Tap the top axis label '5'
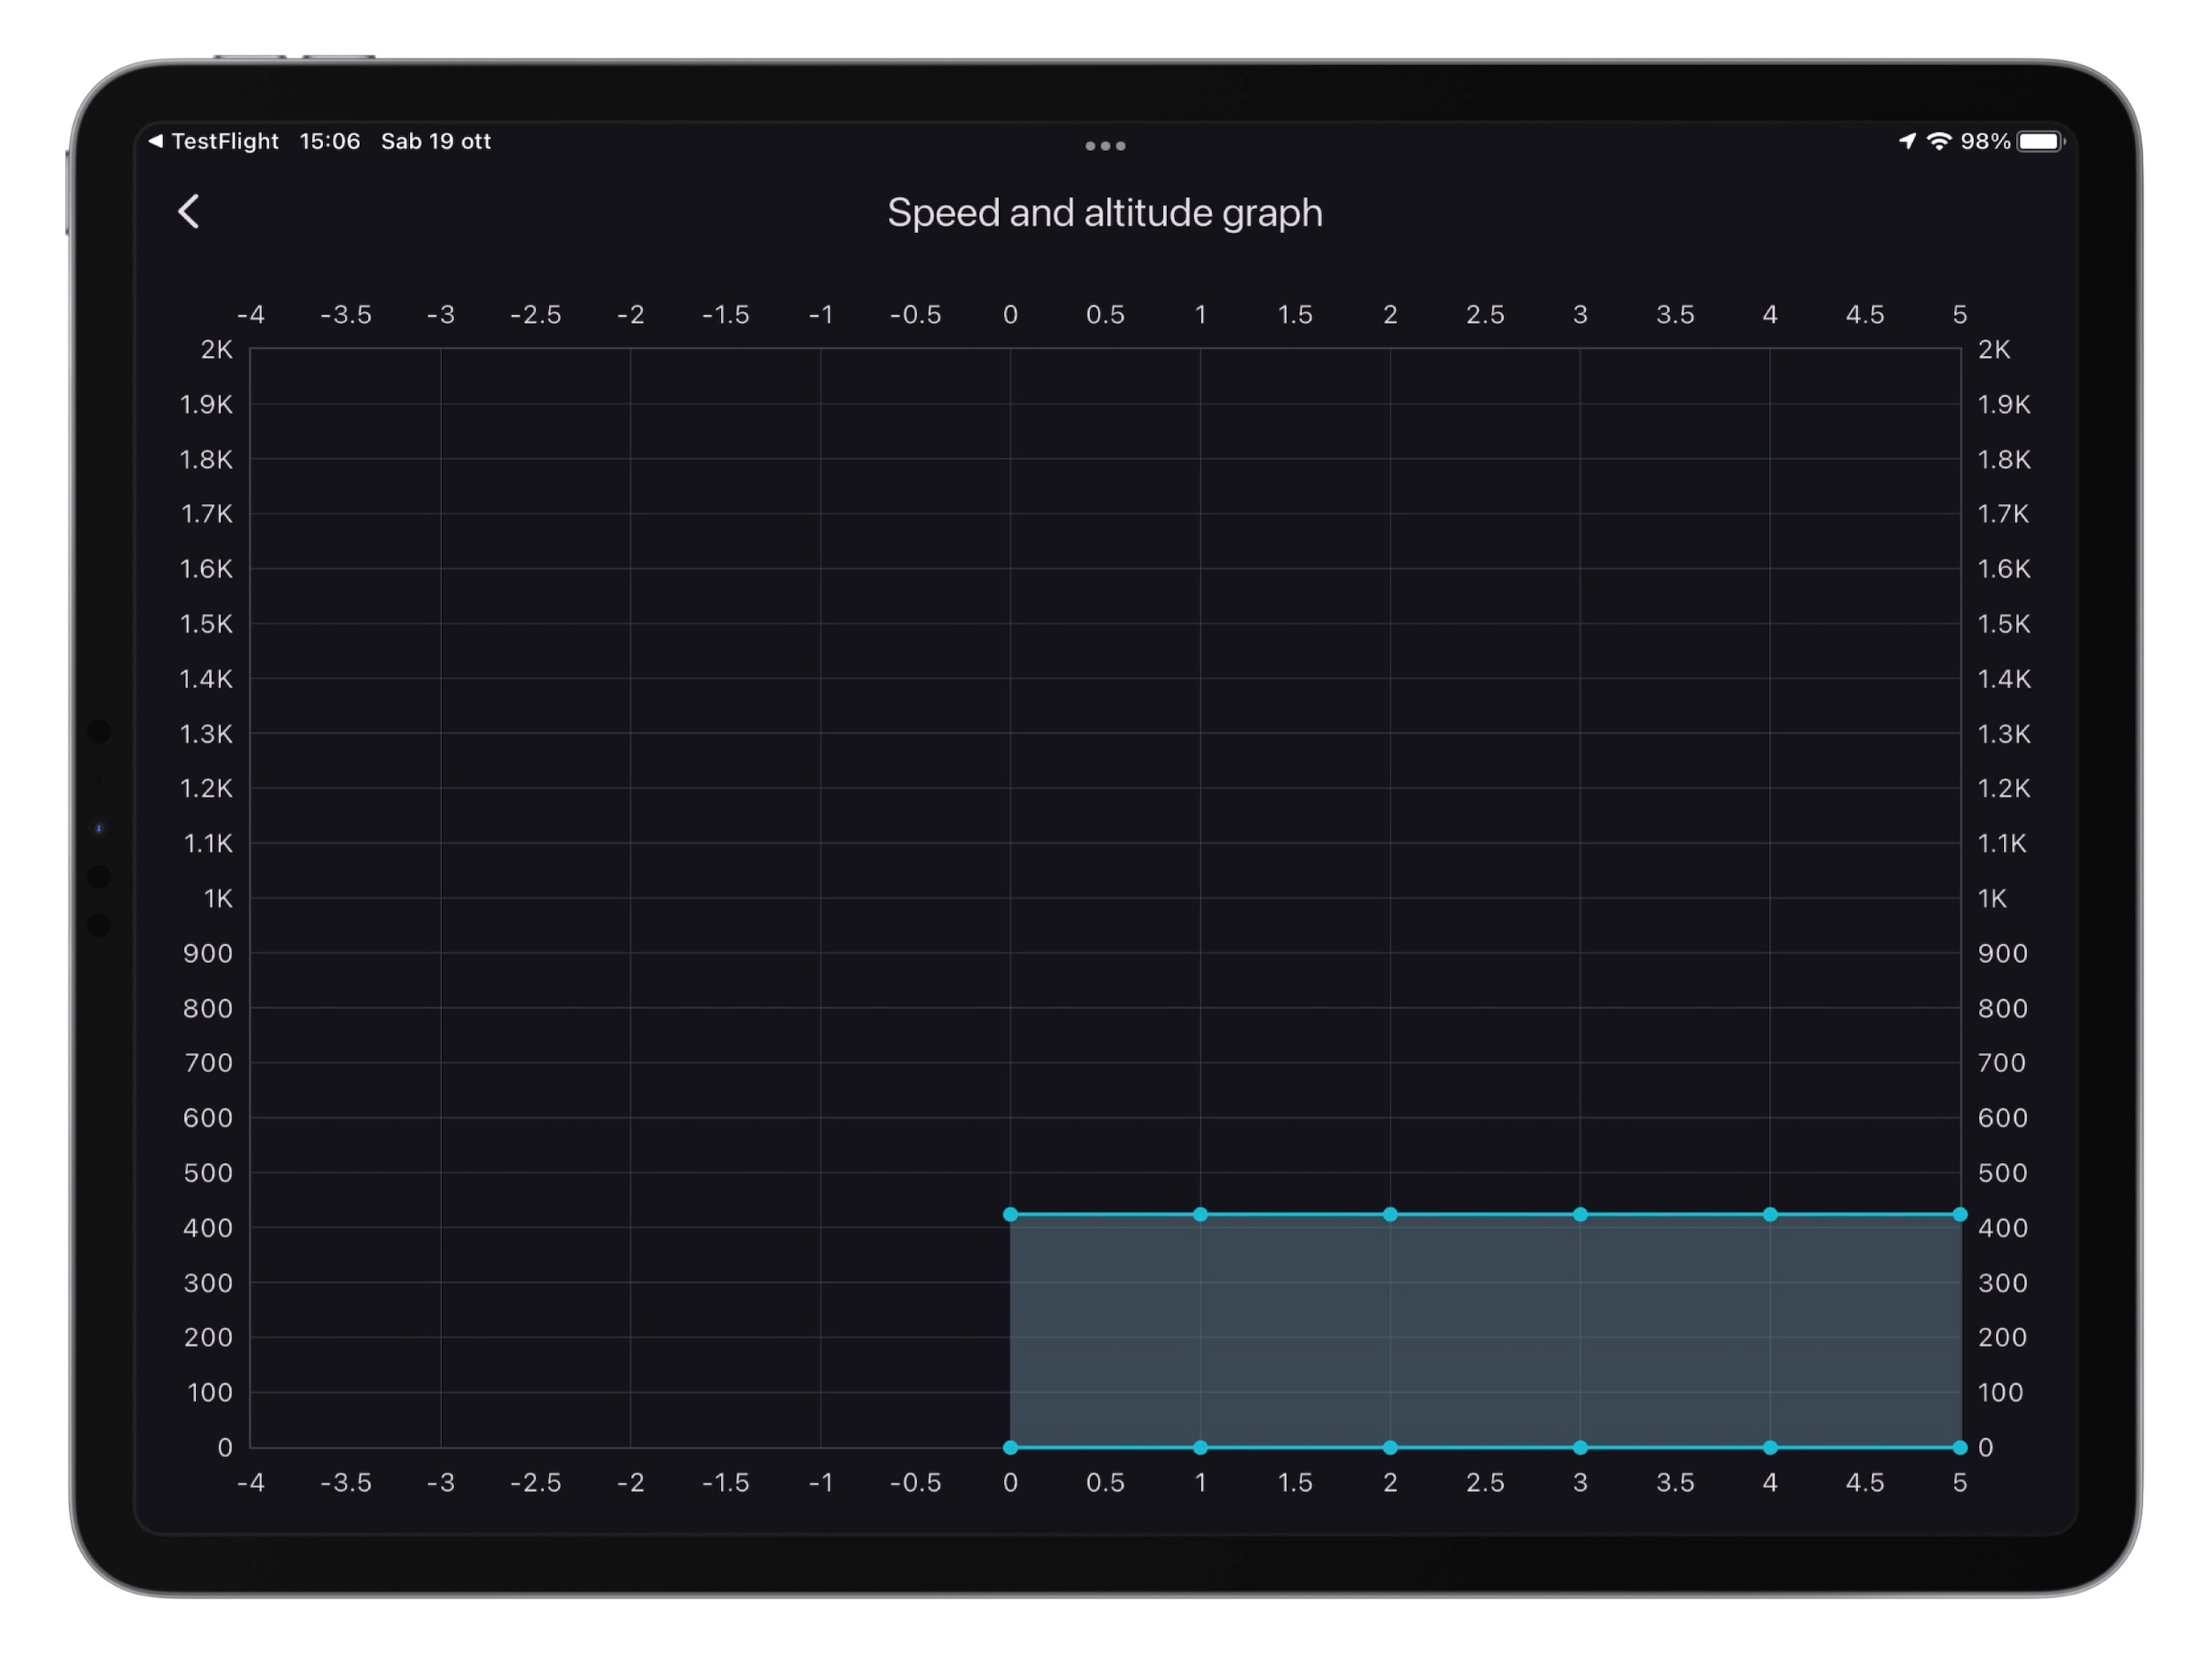Screen dimensions: 2212x1659 pyautogui.click(x=1960, y=315)
